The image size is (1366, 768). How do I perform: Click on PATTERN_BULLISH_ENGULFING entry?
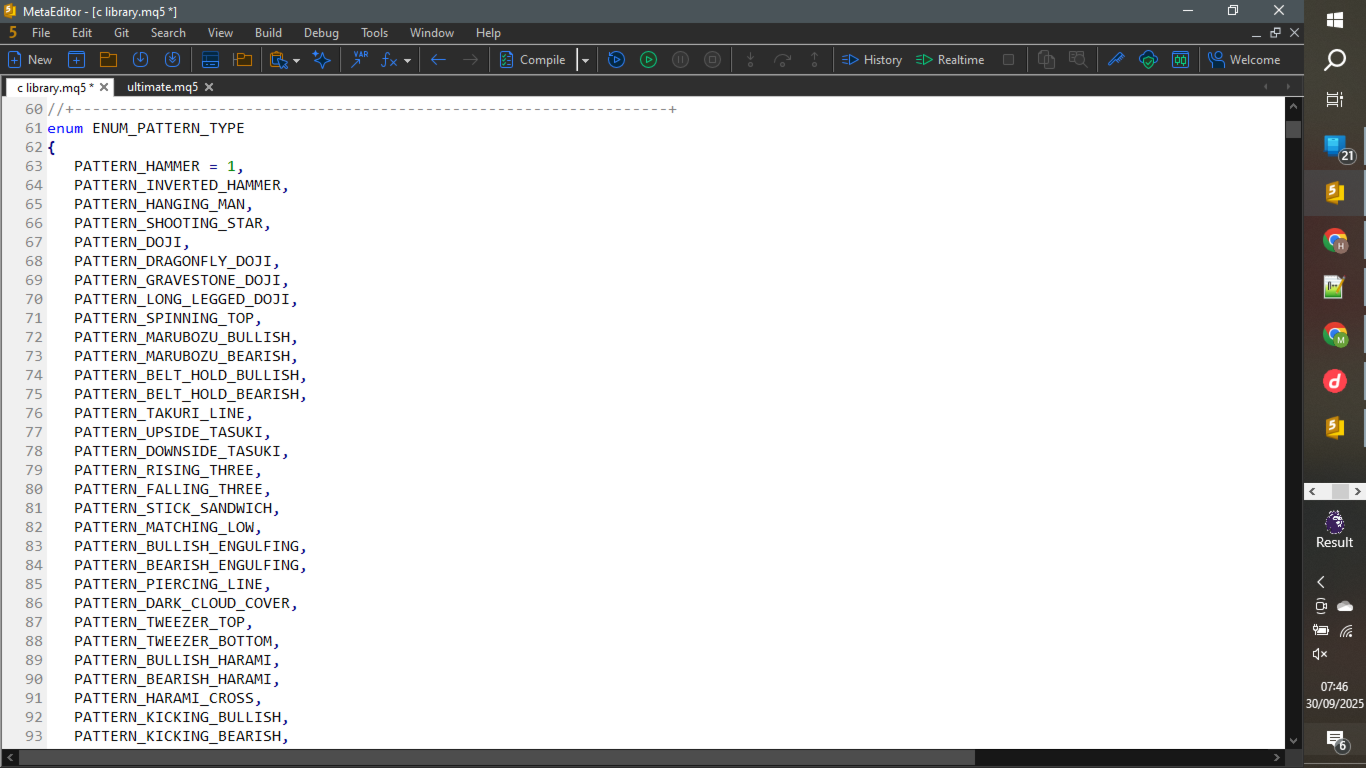point(190,546)
